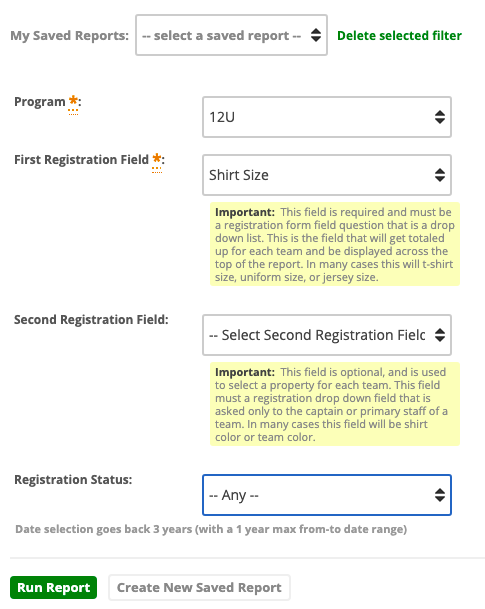Screen dimensions: 485x609
Task: Click the yellow note about optional field
Action: click(x=335, y=404)
